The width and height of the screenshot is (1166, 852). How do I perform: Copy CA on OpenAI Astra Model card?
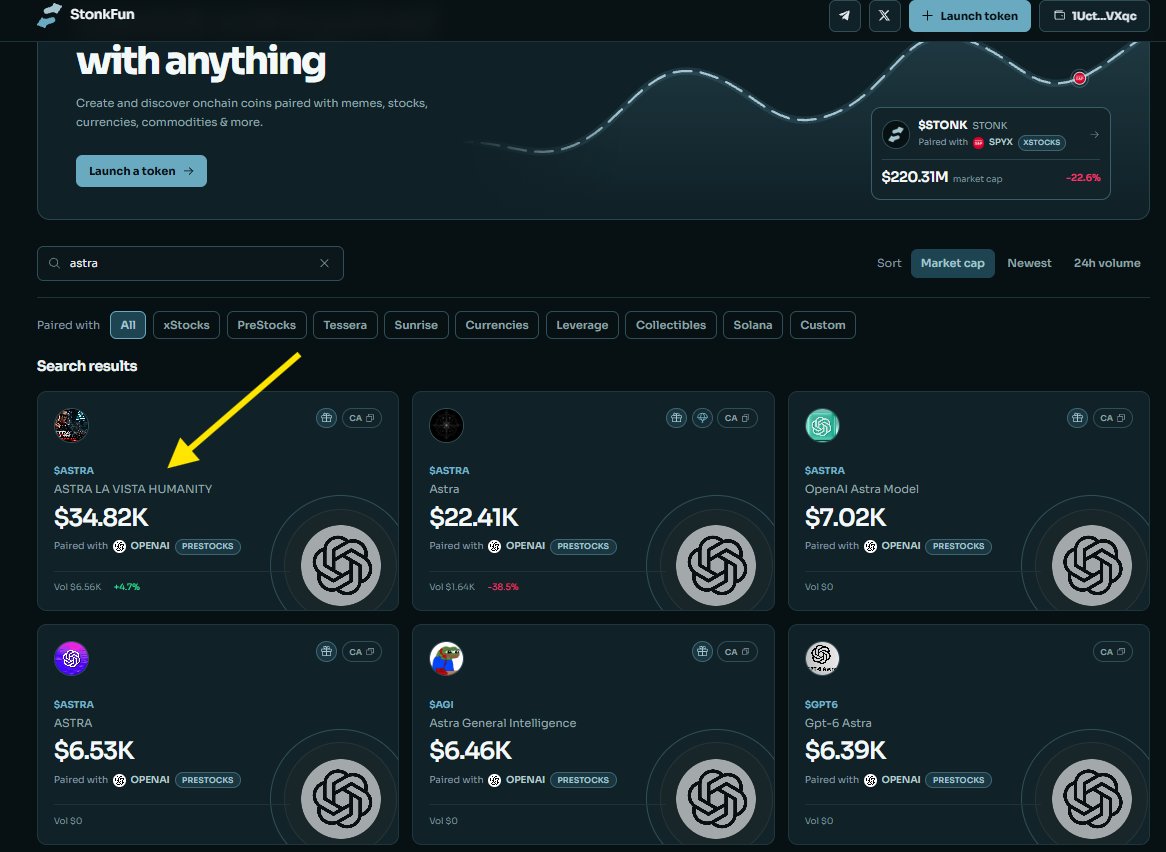(1113, 418)
